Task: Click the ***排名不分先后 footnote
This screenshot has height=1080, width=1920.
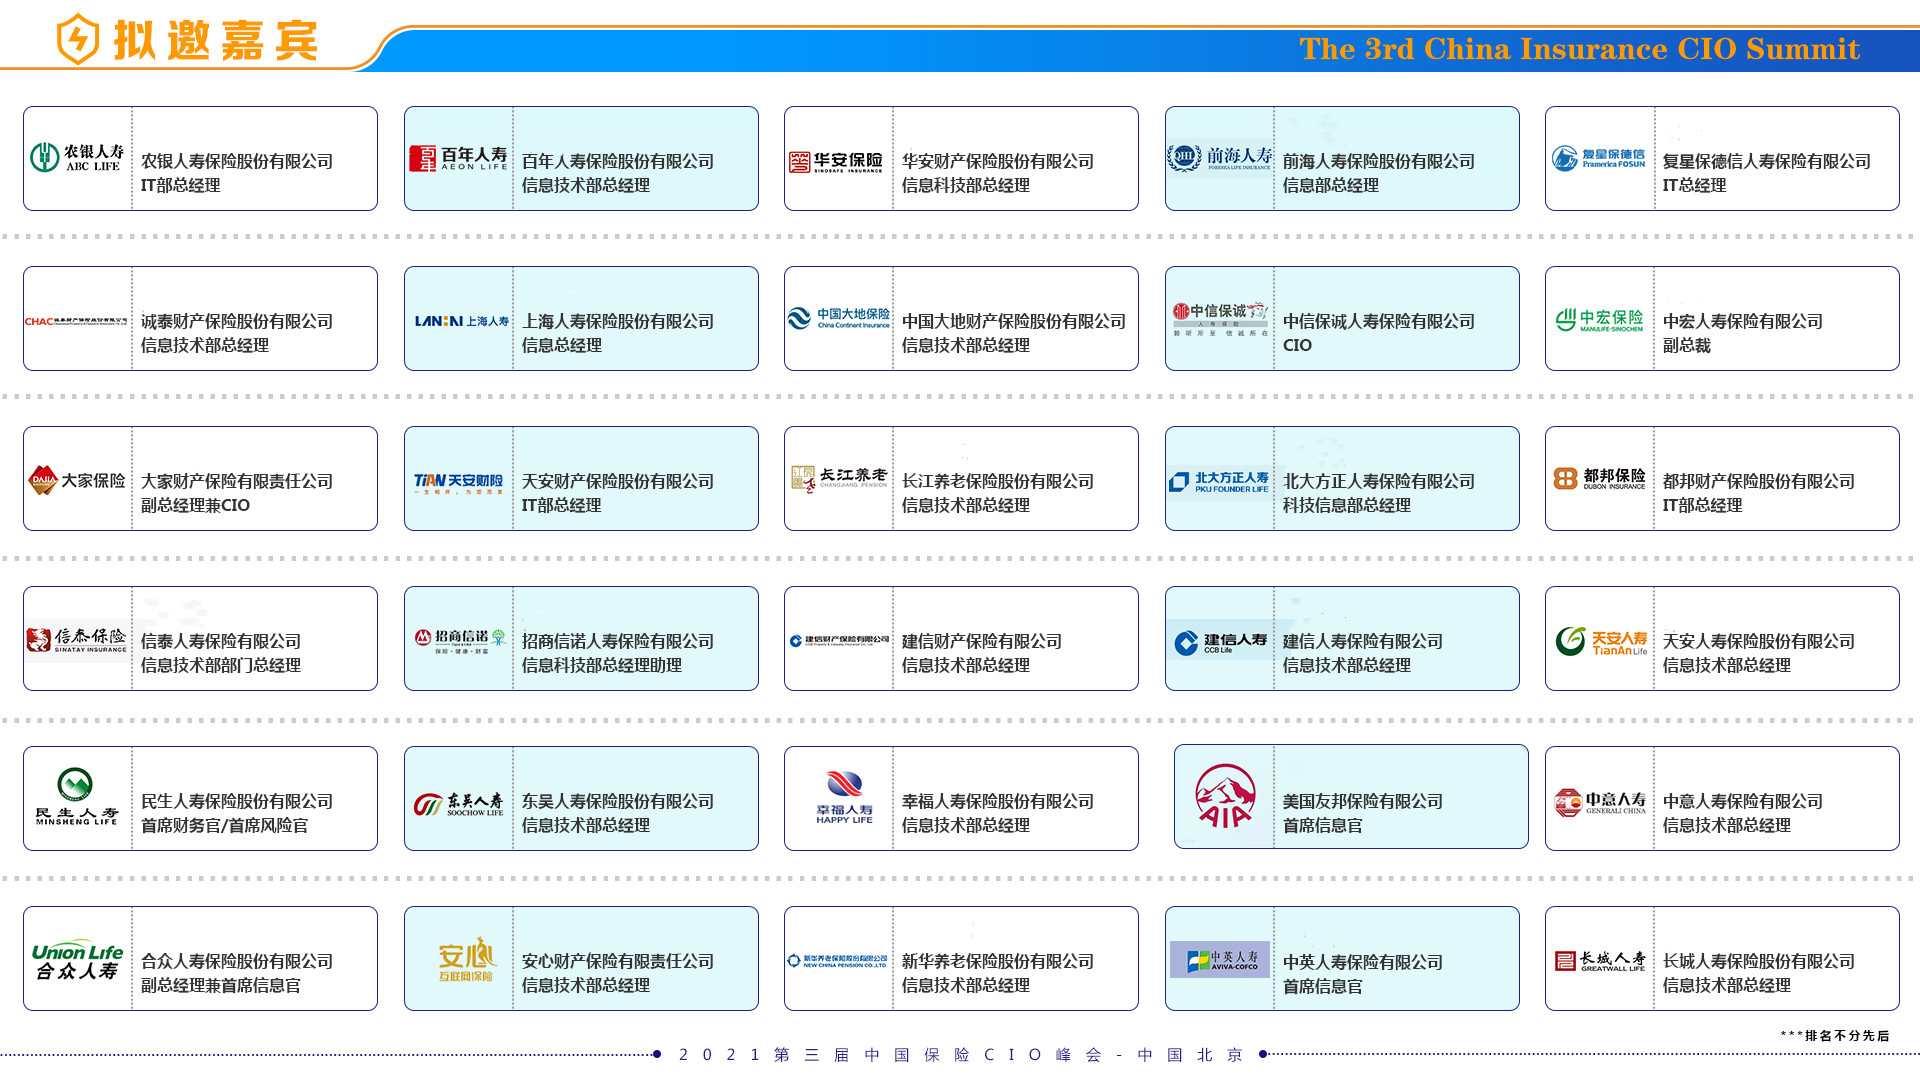Action: tap(1835, 1035)
